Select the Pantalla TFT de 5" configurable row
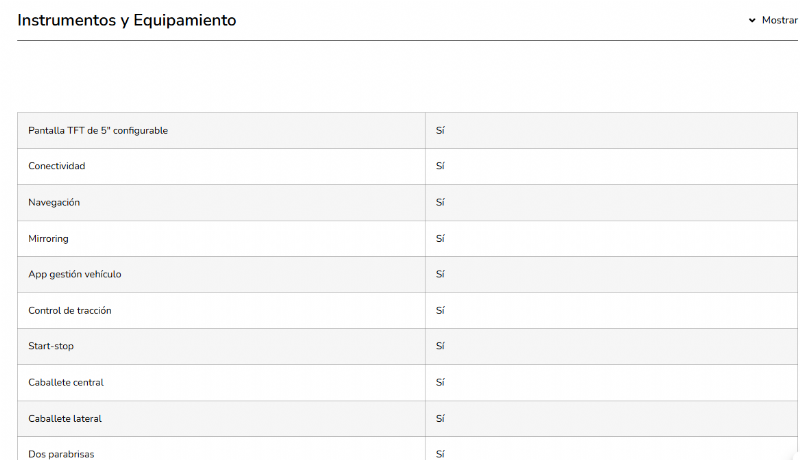Screen dimensions: 800x460 coord(98,131)
